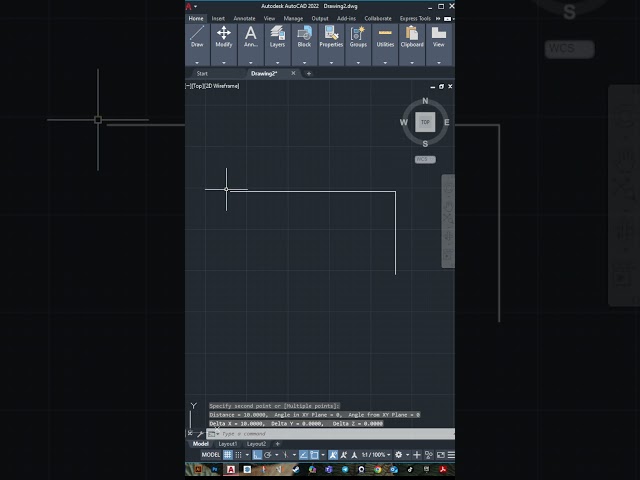Expand the isometric drafting plane arrow
Viewport: 640px width, 480px height.
point(294,455)
